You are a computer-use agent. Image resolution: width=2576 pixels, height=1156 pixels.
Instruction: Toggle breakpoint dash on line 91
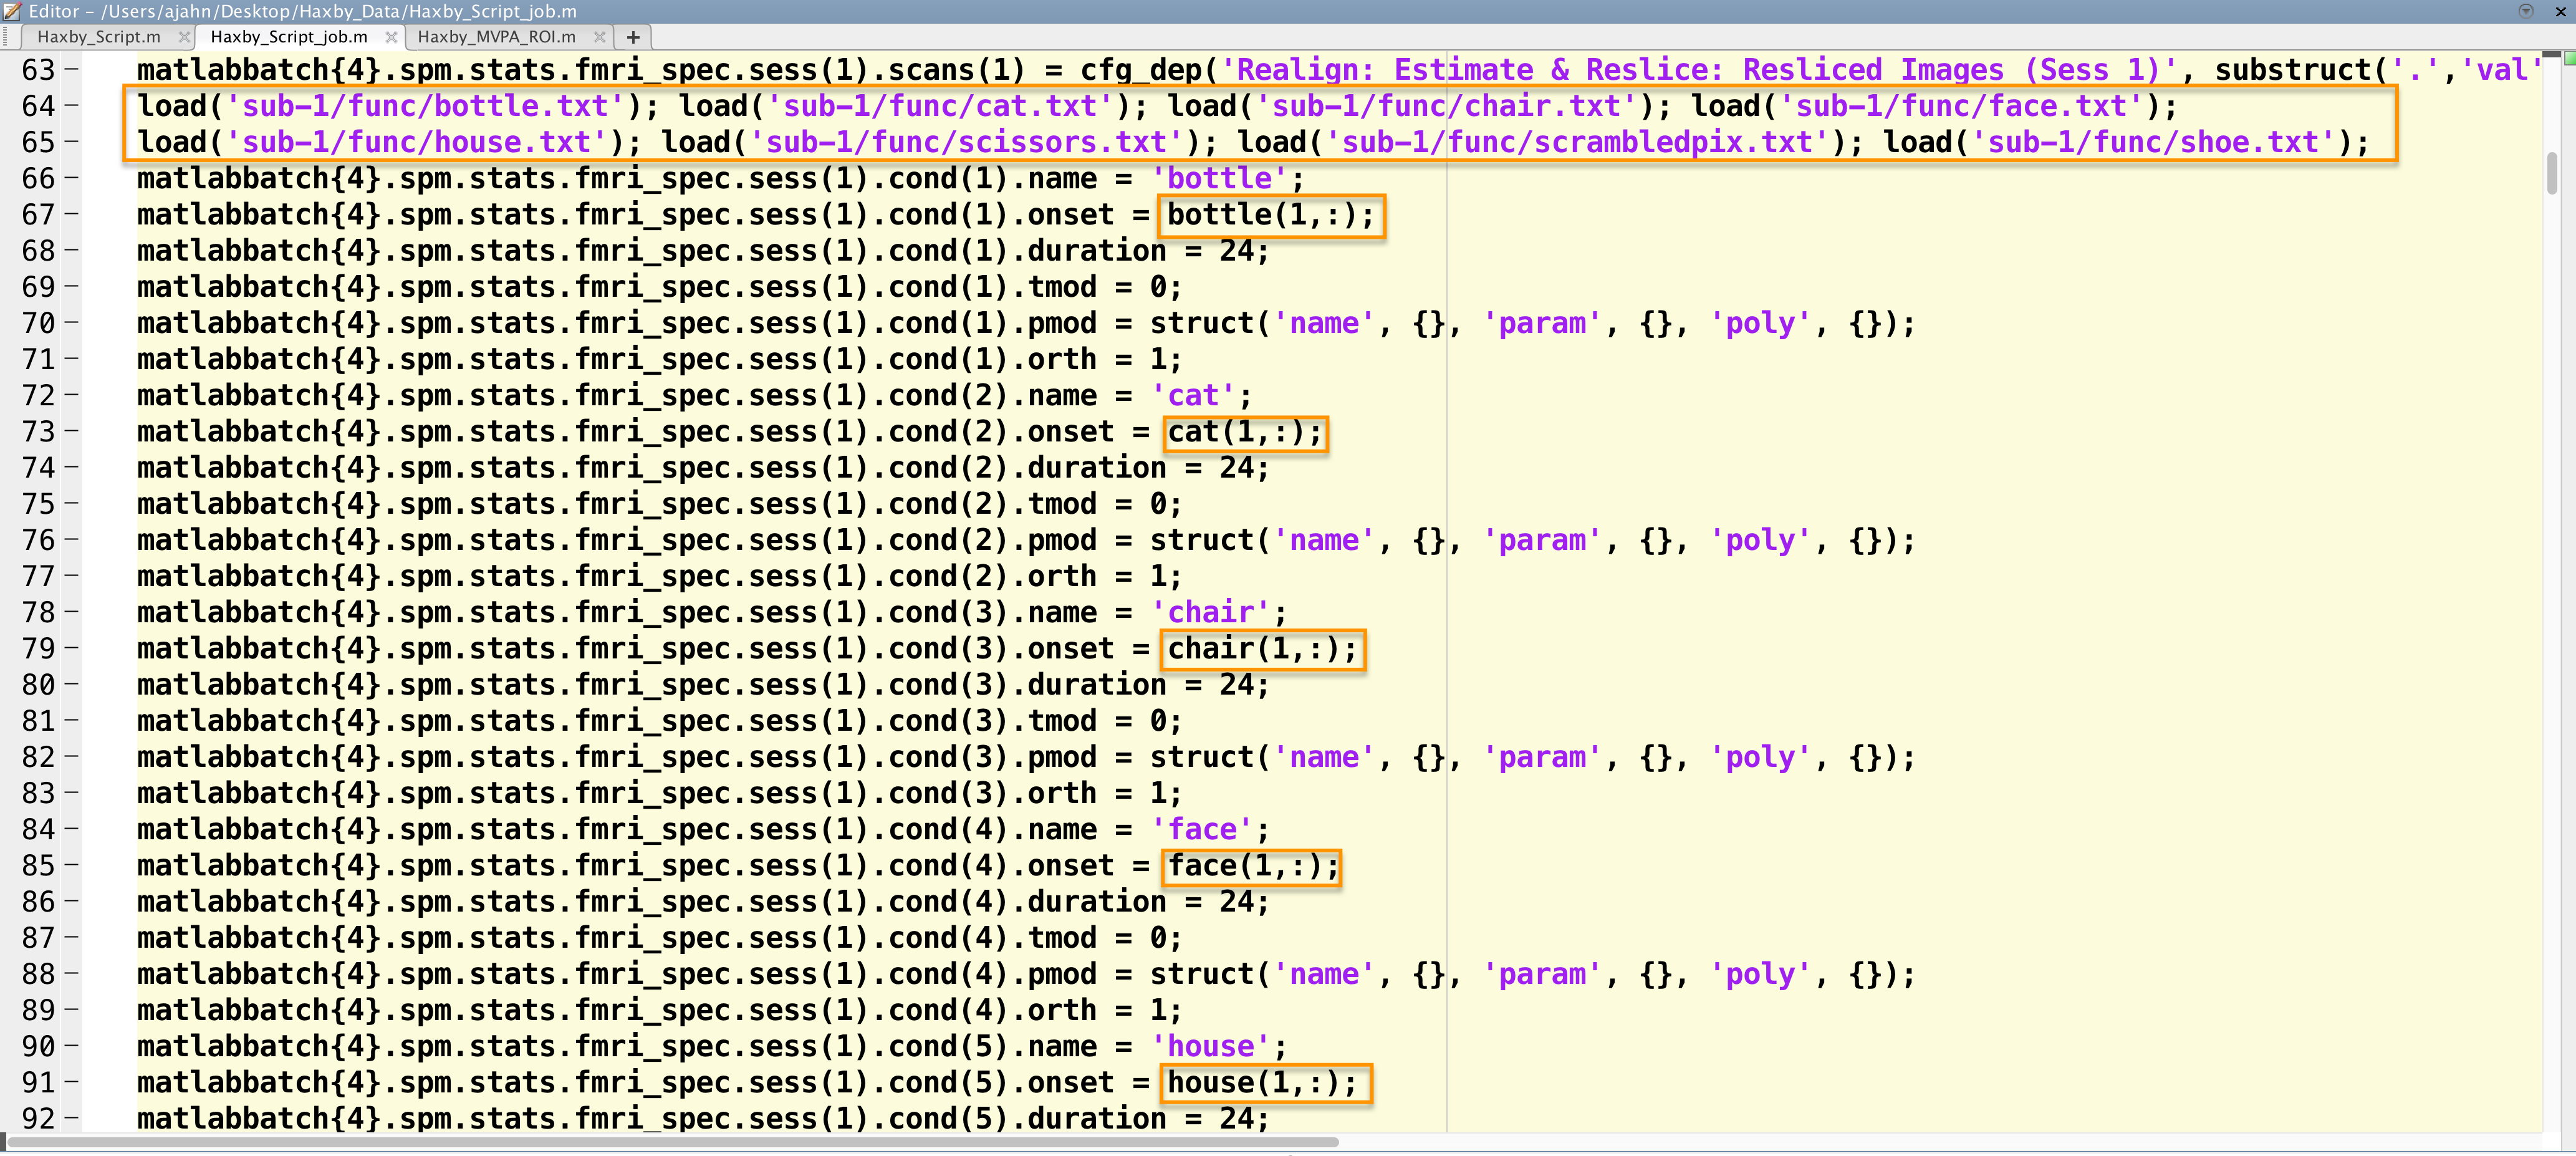coord(72,1083)
